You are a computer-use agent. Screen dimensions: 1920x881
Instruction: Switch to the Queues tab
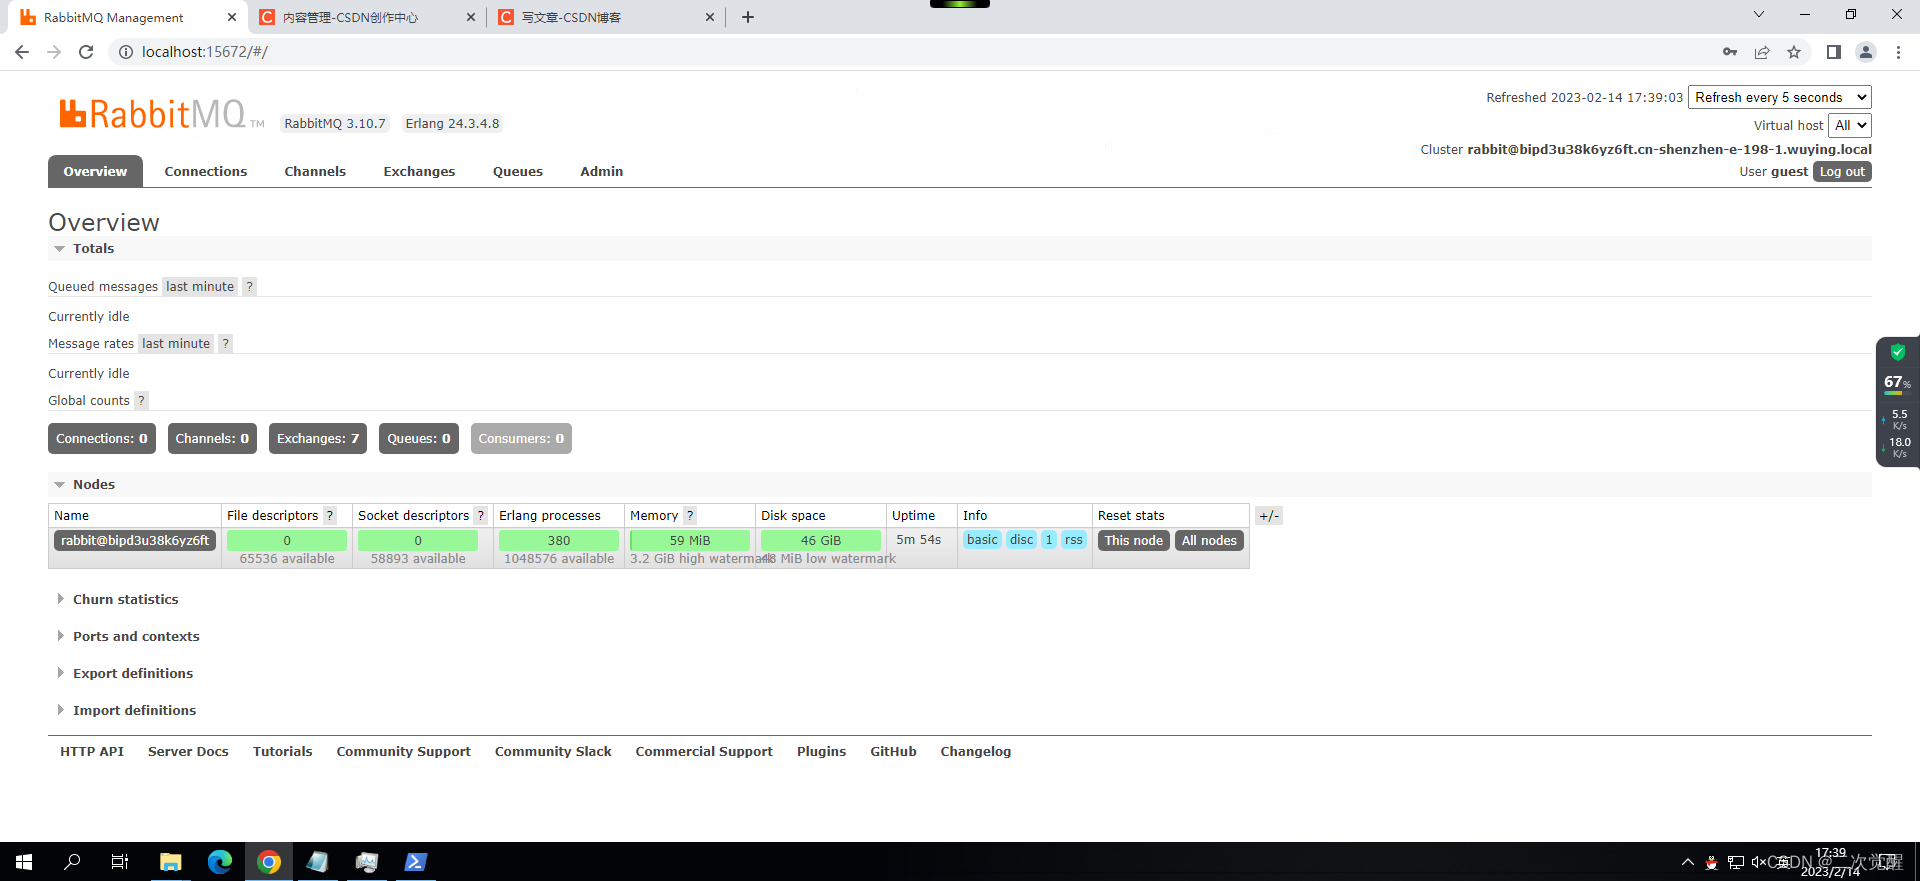518,171
